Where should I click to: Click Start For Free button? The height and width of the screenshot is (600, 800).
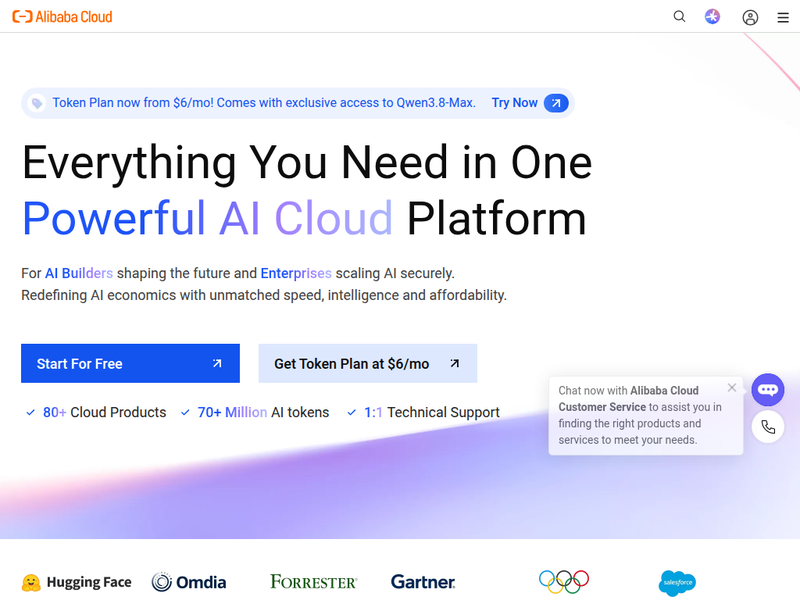130,363
